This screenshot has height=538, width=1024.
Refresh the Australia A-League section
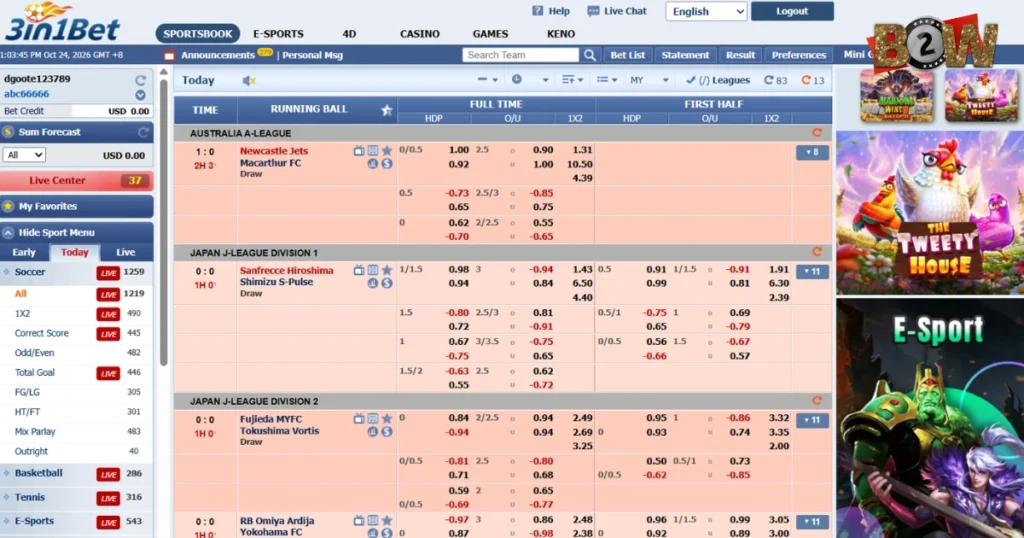(816, 133)
